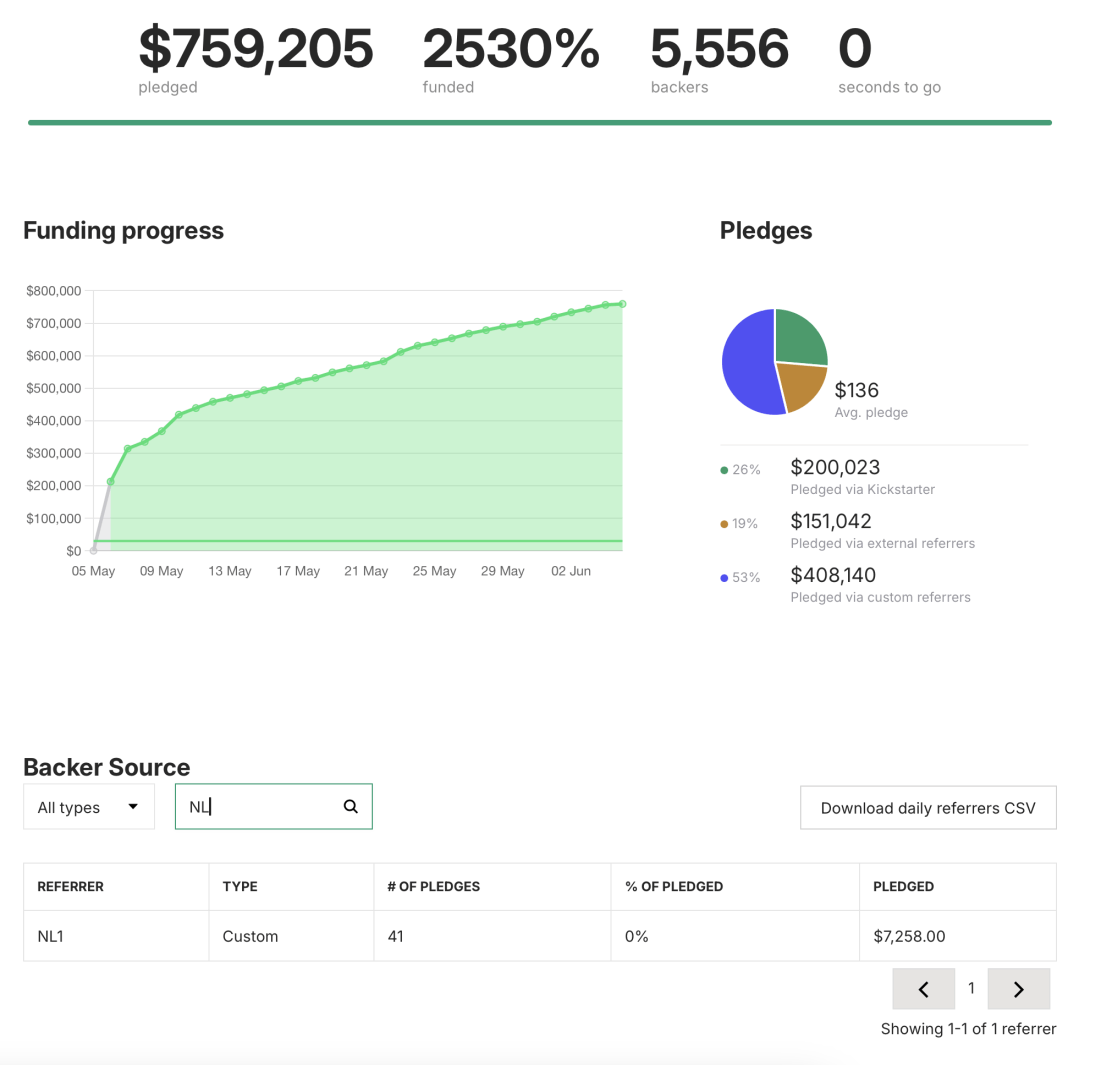Click the search magnifier icon
This screenshot has height=1065, width=1101.
(x=350, y=806)
